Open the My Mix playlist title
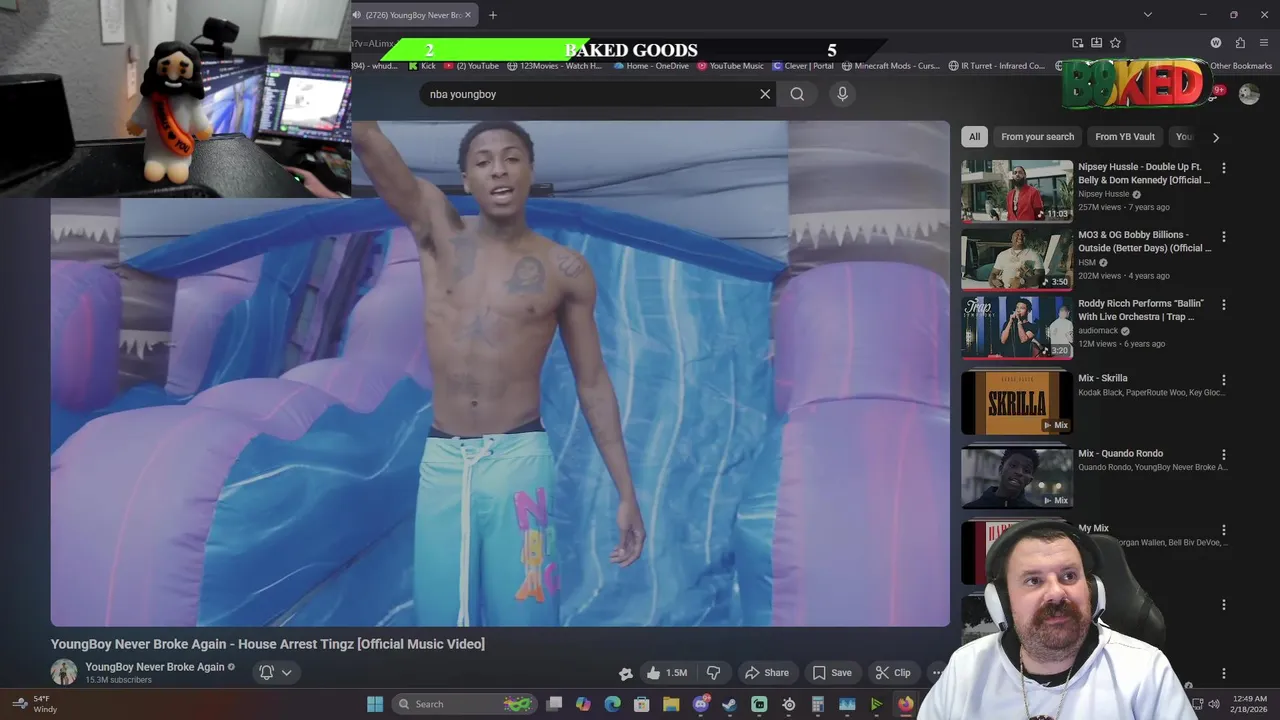The height and width of the screenshot is (720, 1280). [x=1093, y=528]
